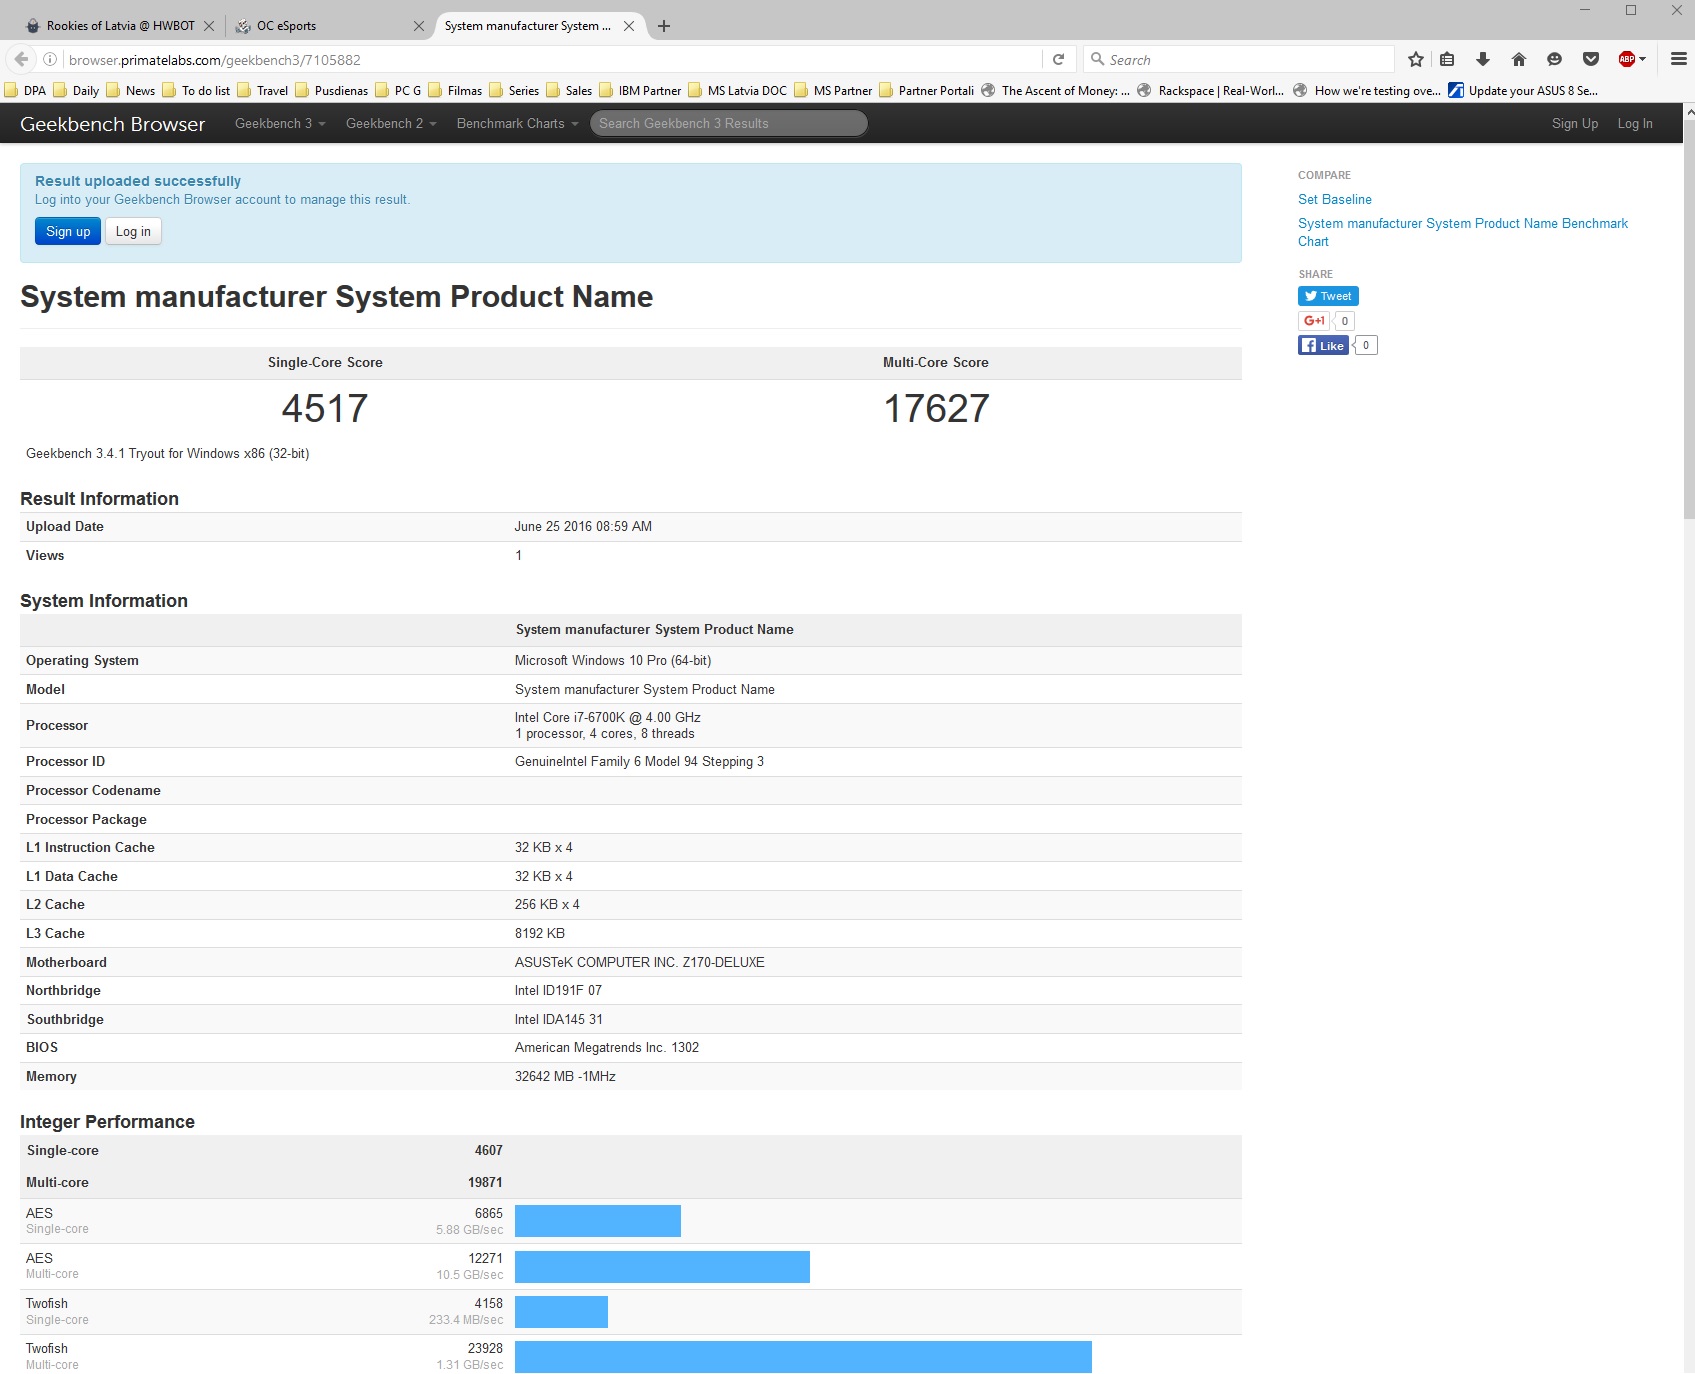This screenshot has height=1374, width=1695.
Task: Open the Rackspace Real-World bookmark
Action: pos(1211,90)
